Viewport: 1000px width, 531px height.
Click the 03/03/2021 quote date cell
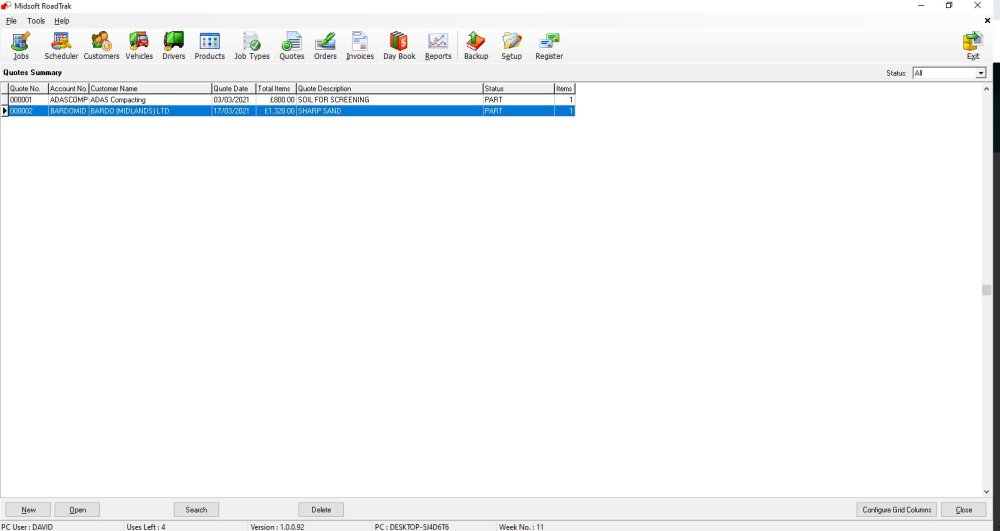click(x=233, y=100)
